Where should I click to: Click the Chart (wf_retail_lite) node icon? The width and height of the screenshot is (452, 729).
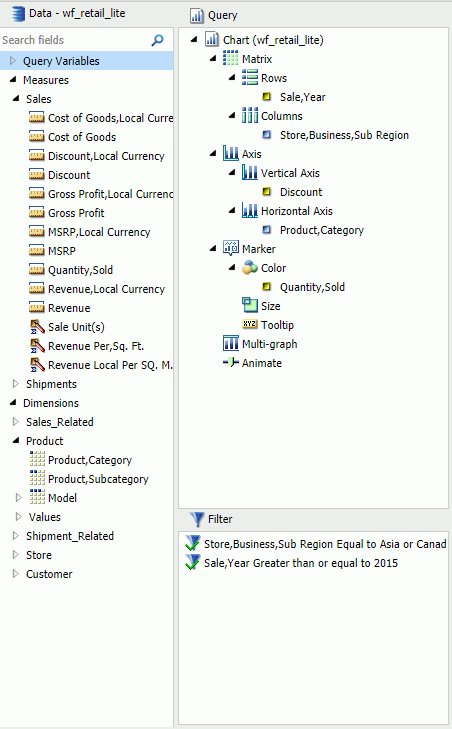tap(212, 40)
